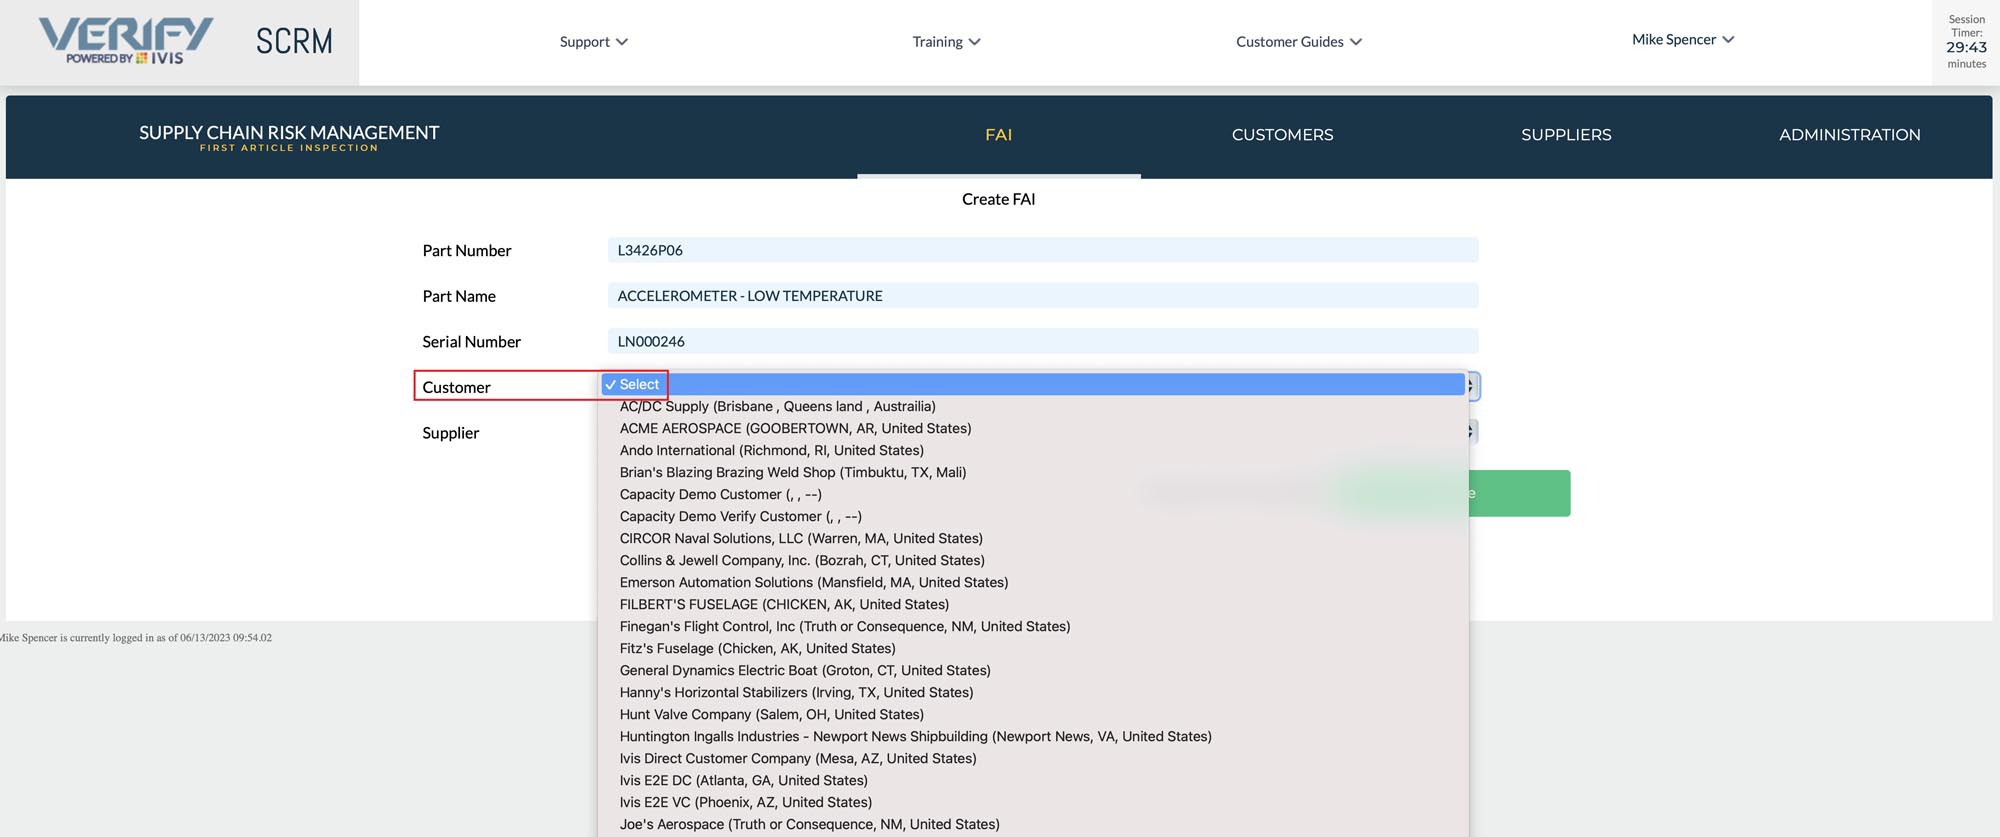Select AC/DC Supply (Brisbane) customer

(x=1034, y=406)
